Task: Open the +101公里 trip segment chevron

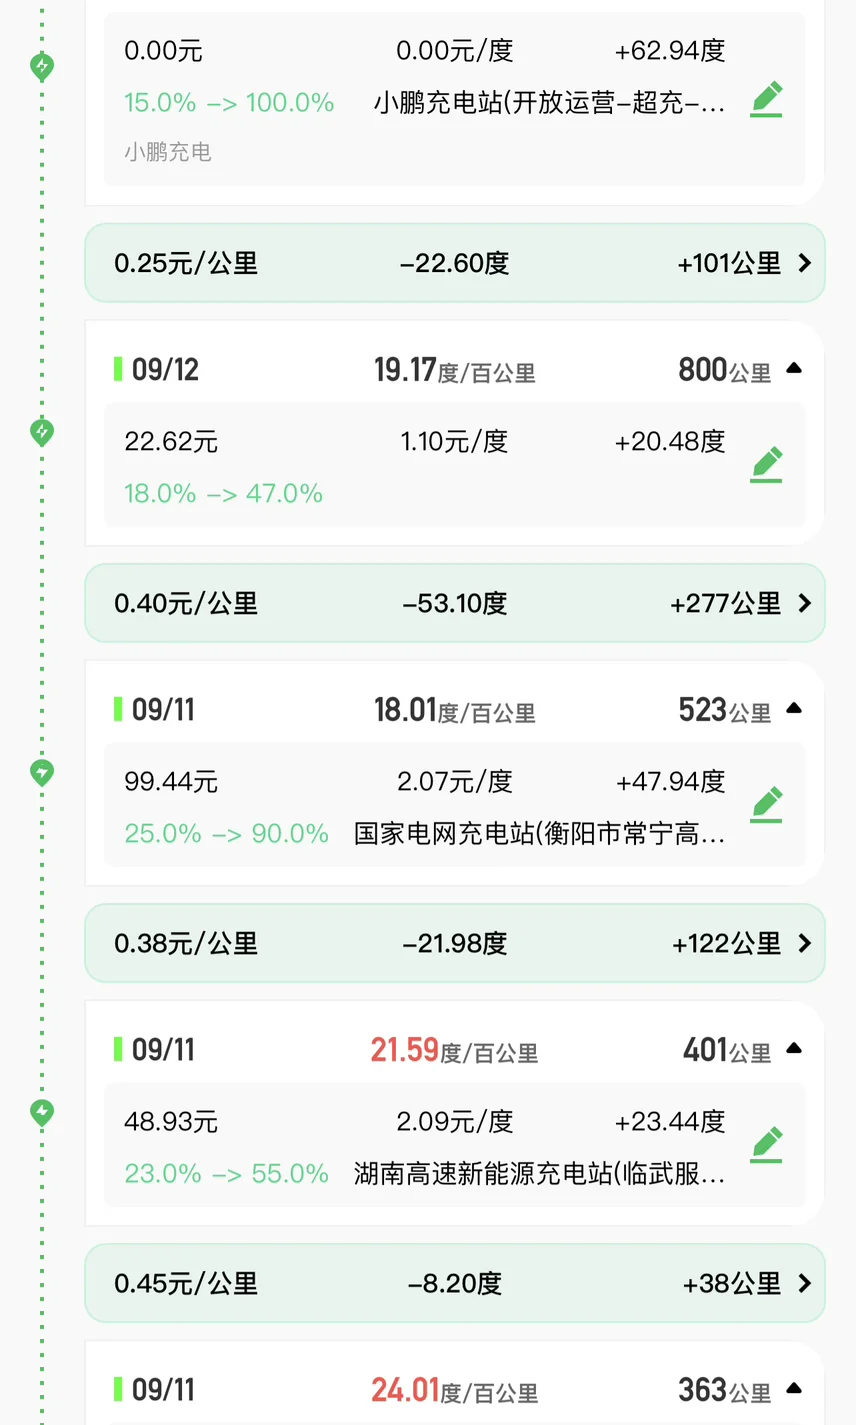Action: click(x=804, y=263)
